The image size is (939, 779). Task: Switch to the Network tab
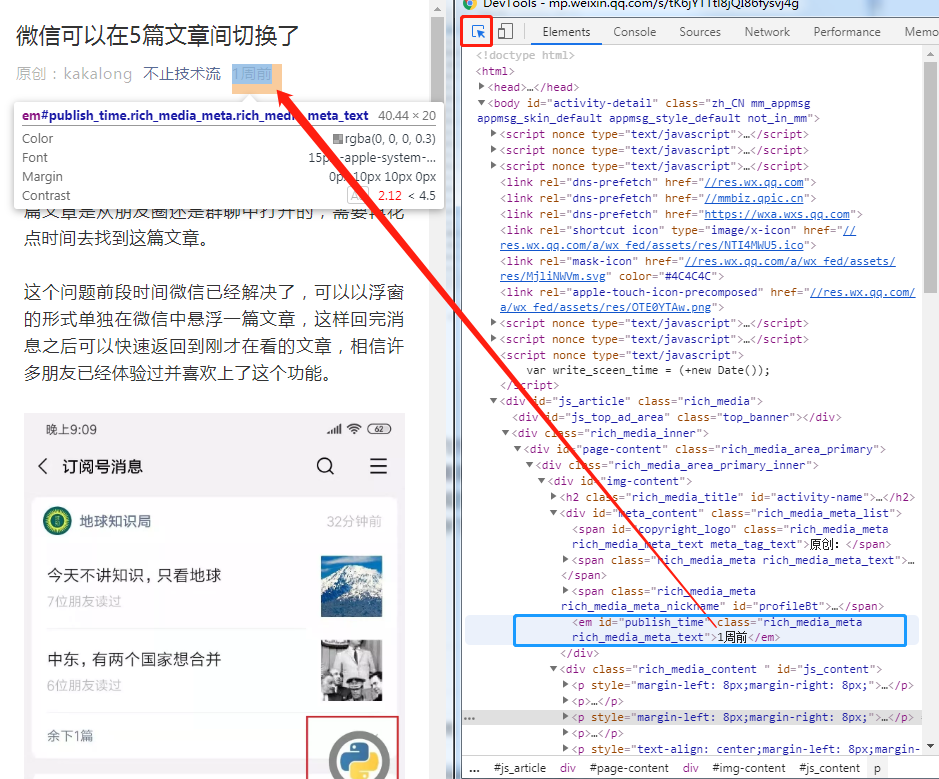pyautogui.click(x=767, y=32)
